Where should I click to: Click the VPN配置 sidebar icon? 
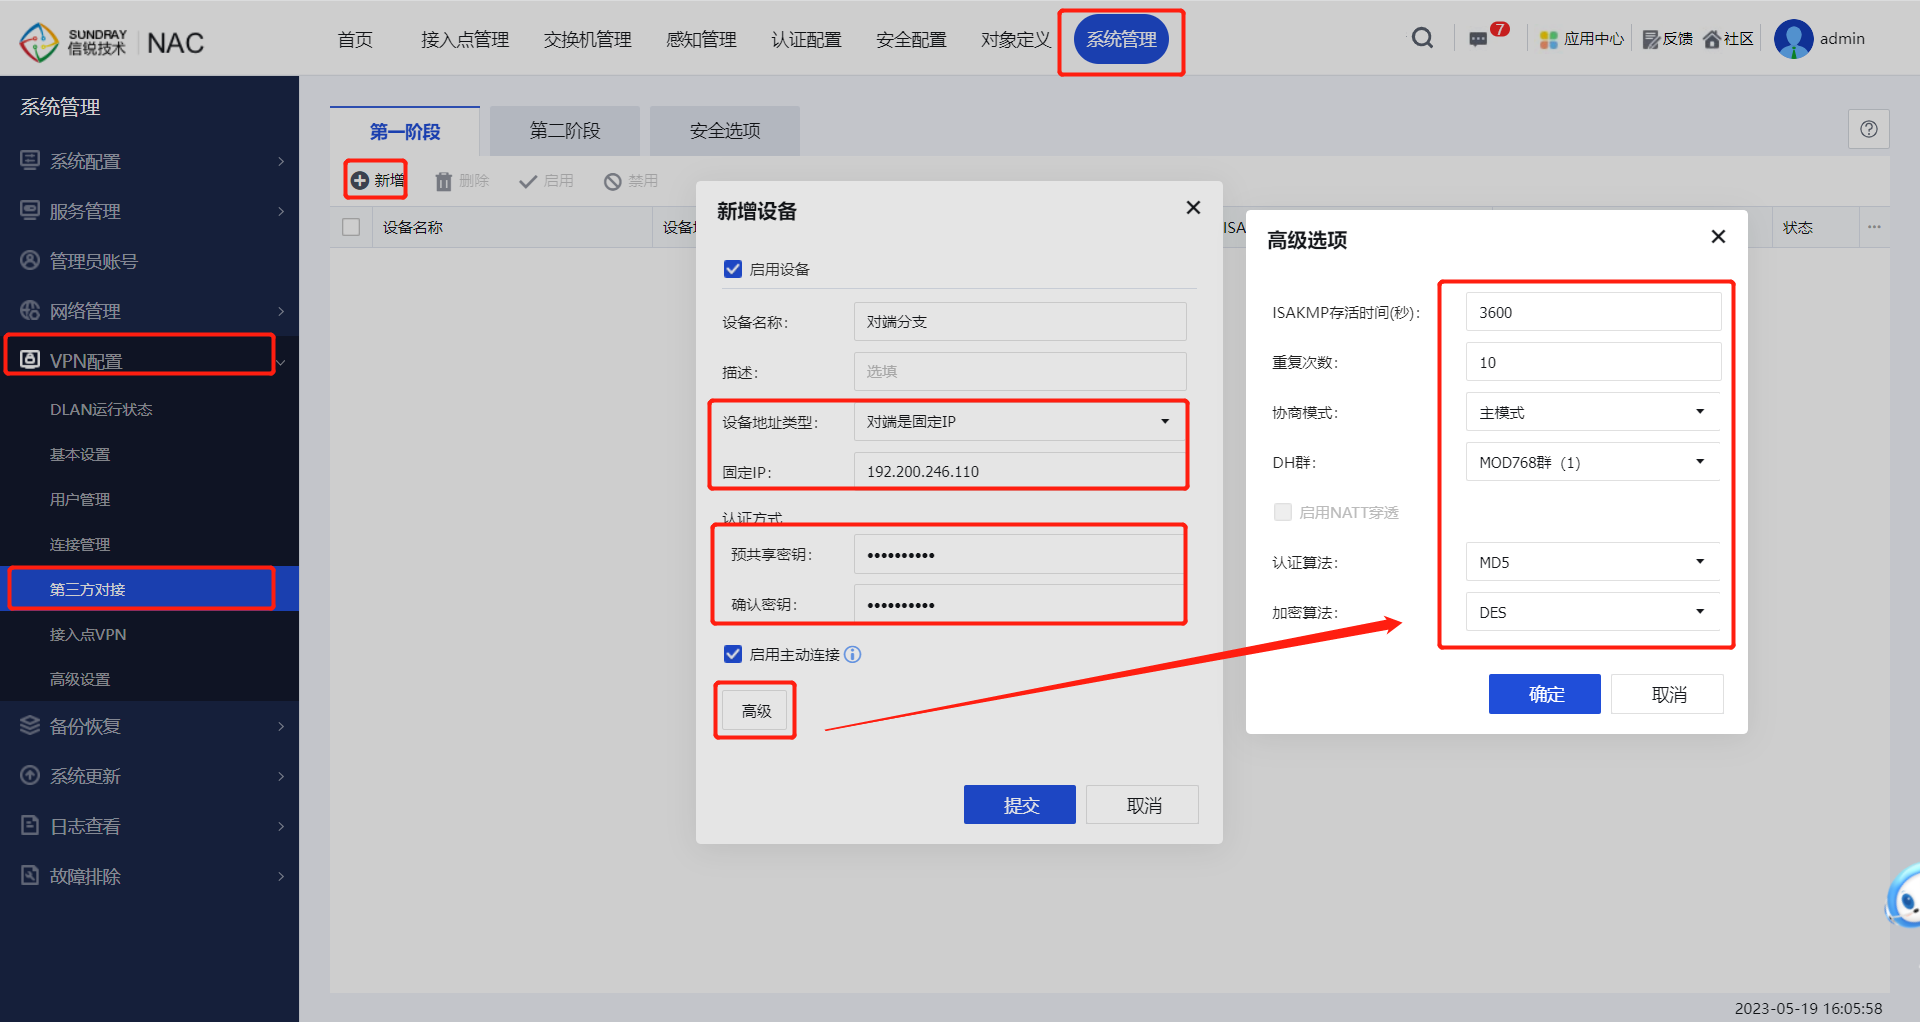coord(30,360)
